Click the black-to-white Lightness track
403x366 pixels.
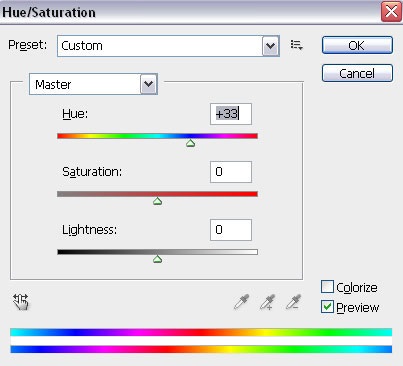[x=157, y=252]
